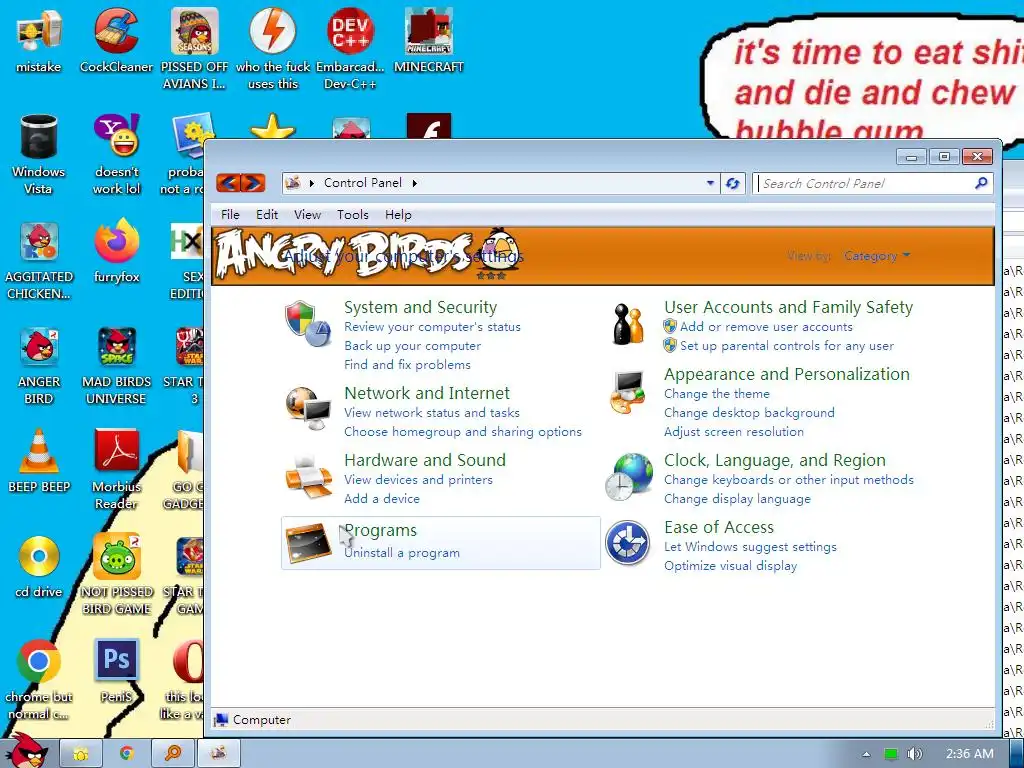Expand the address bar history dropdown
The height and width of the screenshot is (768, 1024).
coord(710,184)
